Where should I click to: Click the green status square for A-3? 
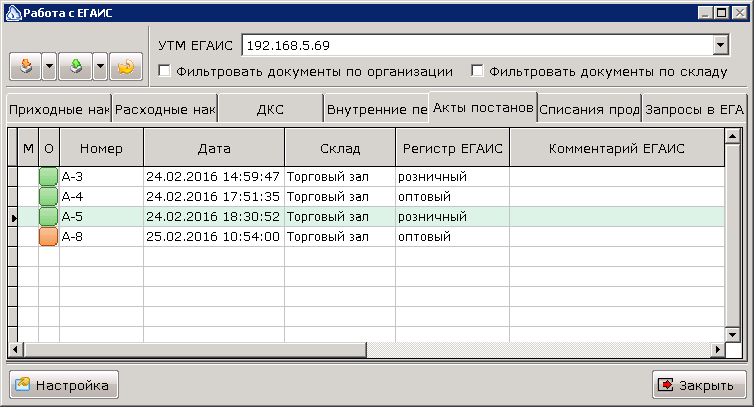tap(49, 177)
